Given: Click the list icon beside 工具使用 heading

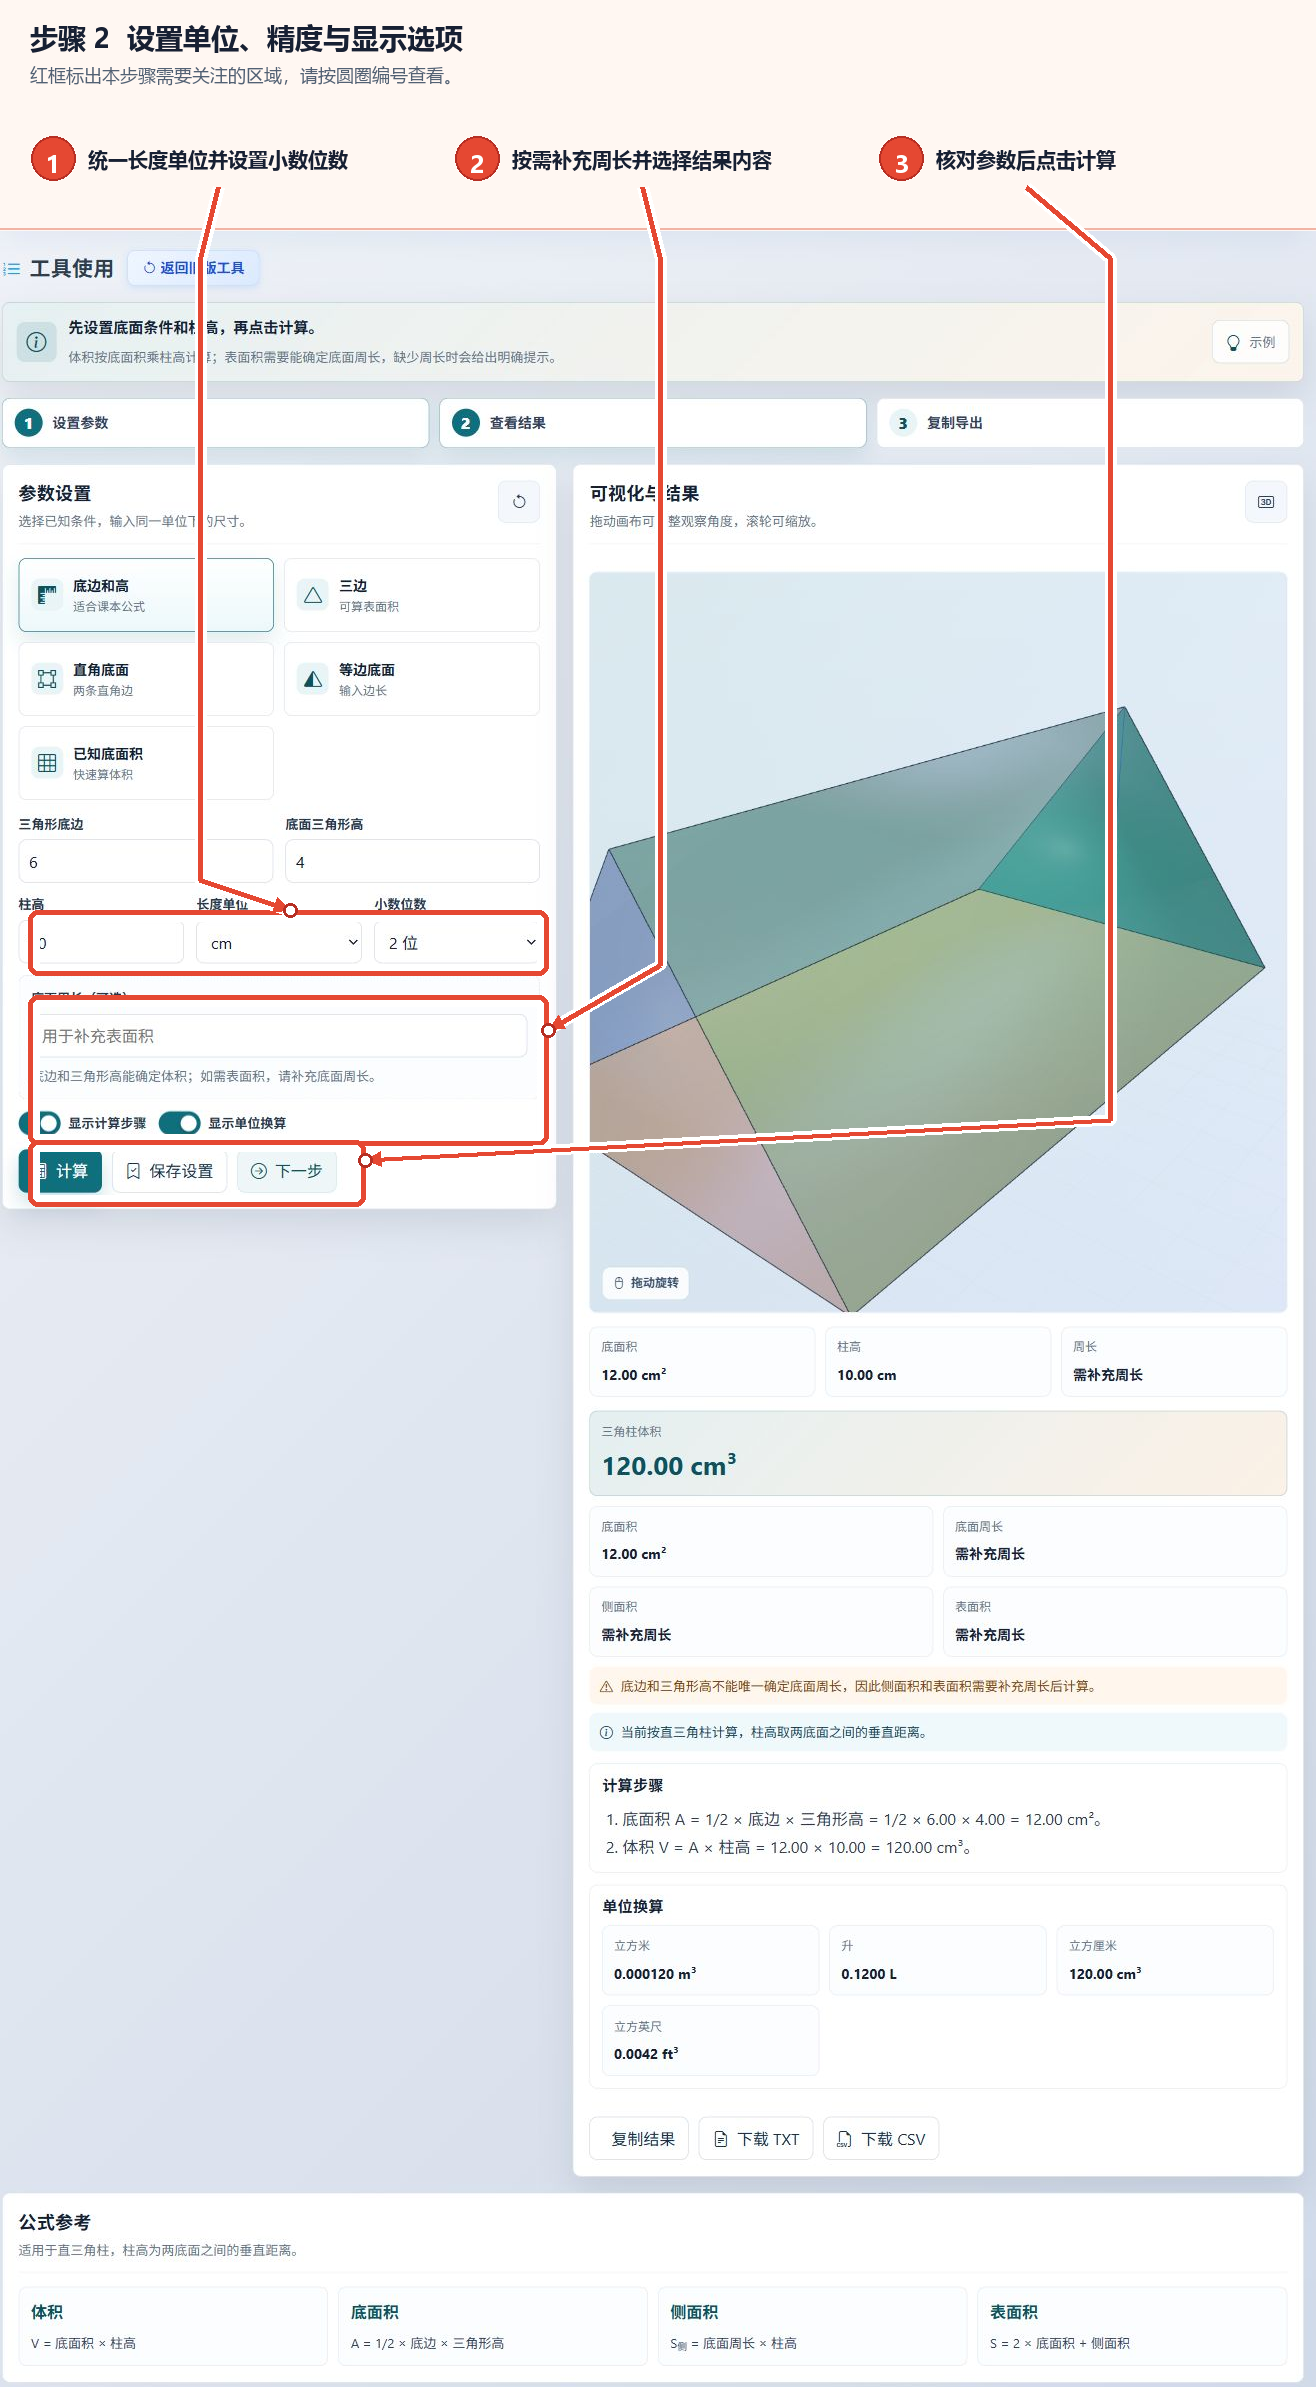Looking at the screenshot, I should click(x=12, y=269).
